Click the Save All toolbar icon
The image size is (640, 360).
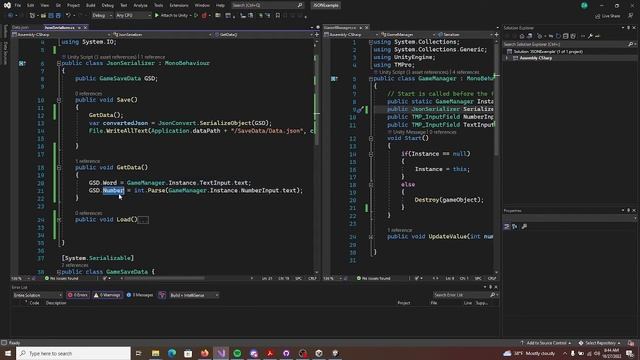point(58,16)
